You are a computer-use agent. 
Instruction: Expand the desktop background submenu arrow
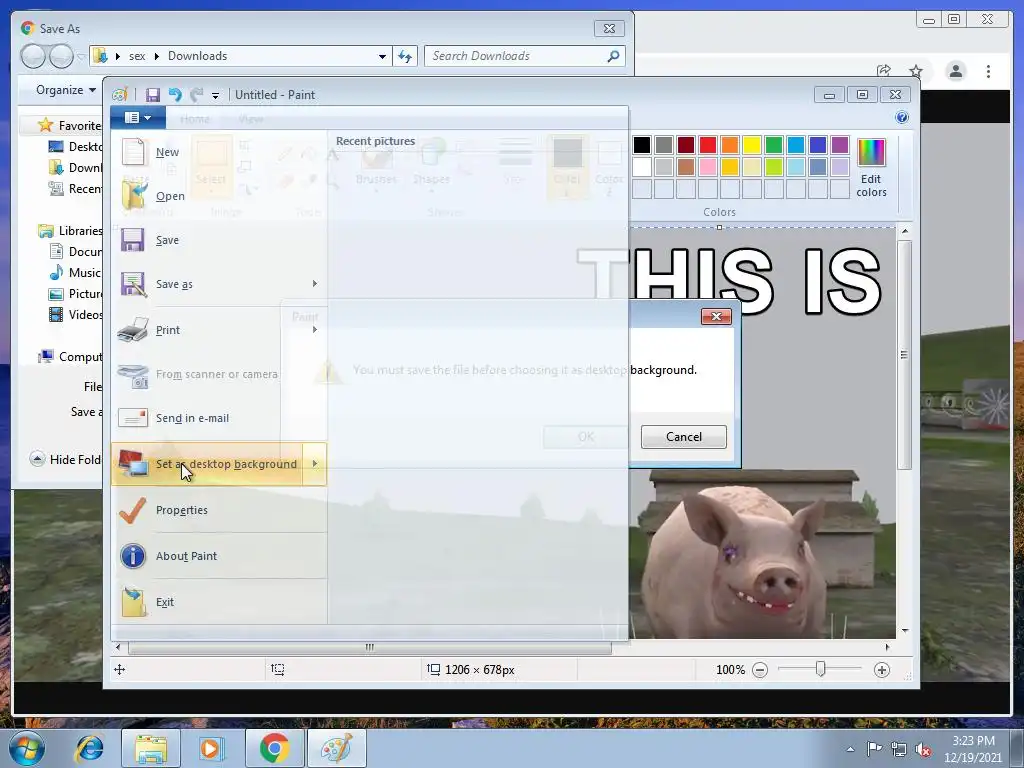(315, 464)
